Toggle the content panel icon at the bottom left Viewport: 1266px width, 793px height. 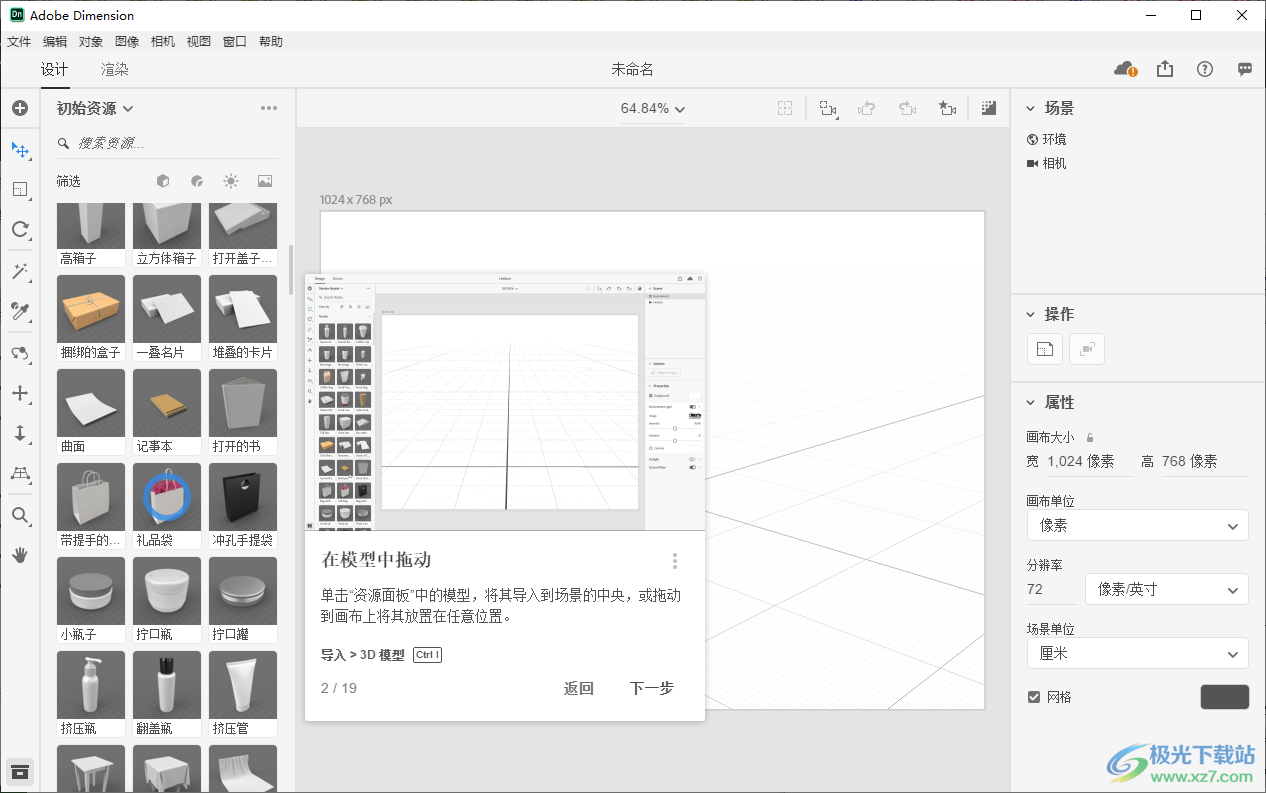20,772
